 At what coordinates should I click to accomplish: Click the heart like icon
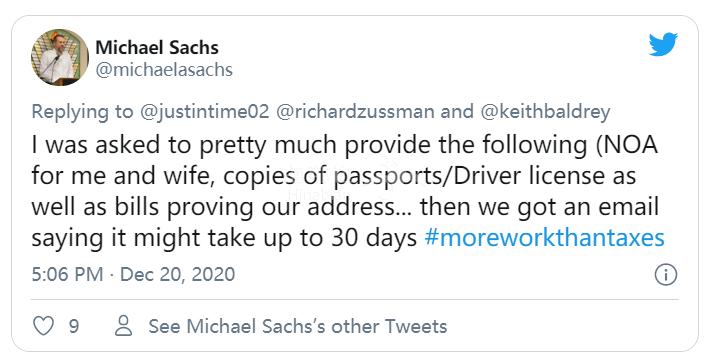click(44, 326)
